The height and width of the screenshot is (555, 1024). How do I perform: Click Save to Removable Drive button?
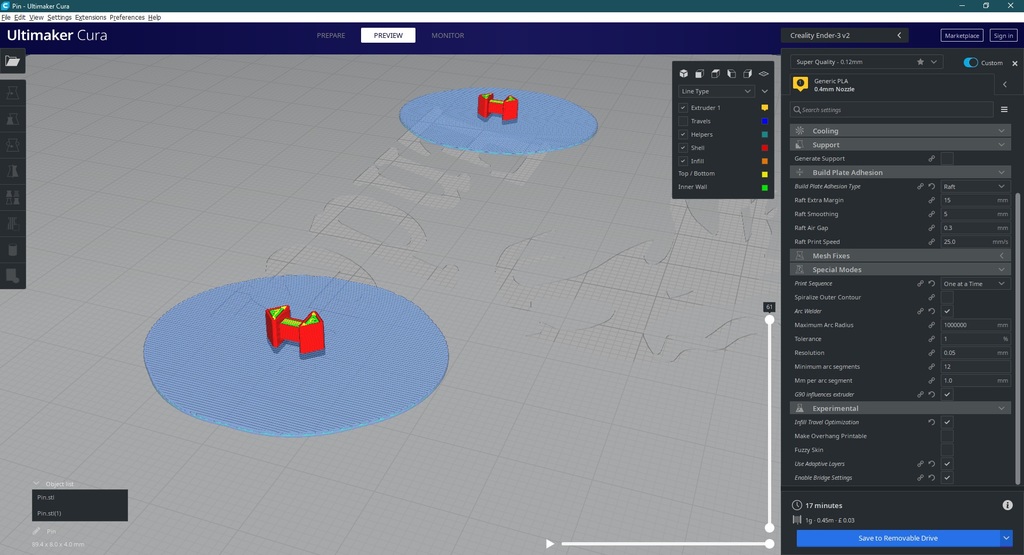[897, 538]
